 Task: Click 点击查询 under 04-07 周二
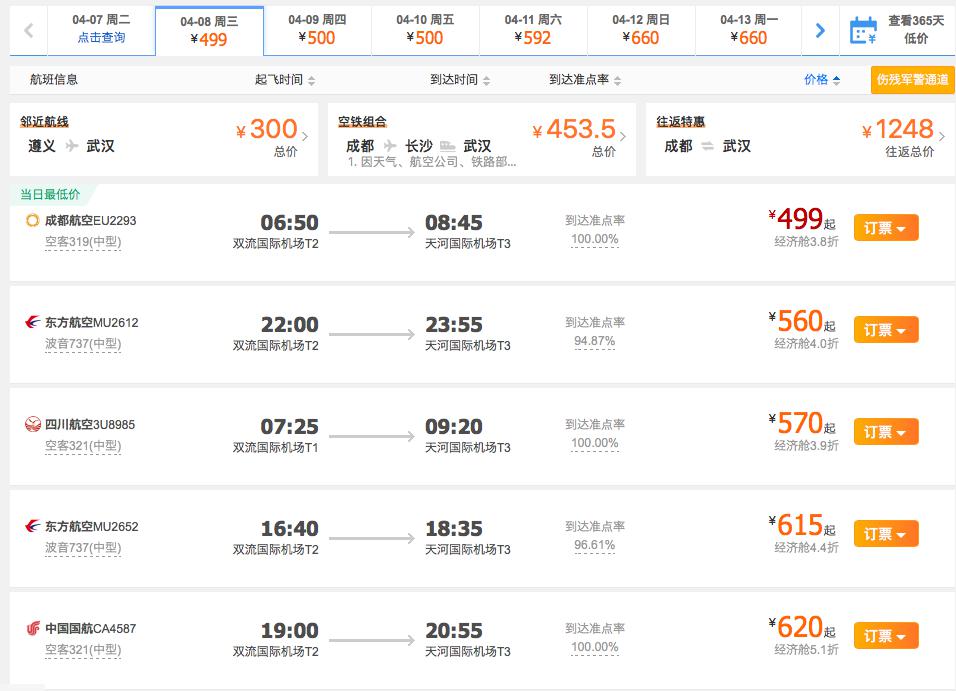pyautogui.click(x=101, y=38)
